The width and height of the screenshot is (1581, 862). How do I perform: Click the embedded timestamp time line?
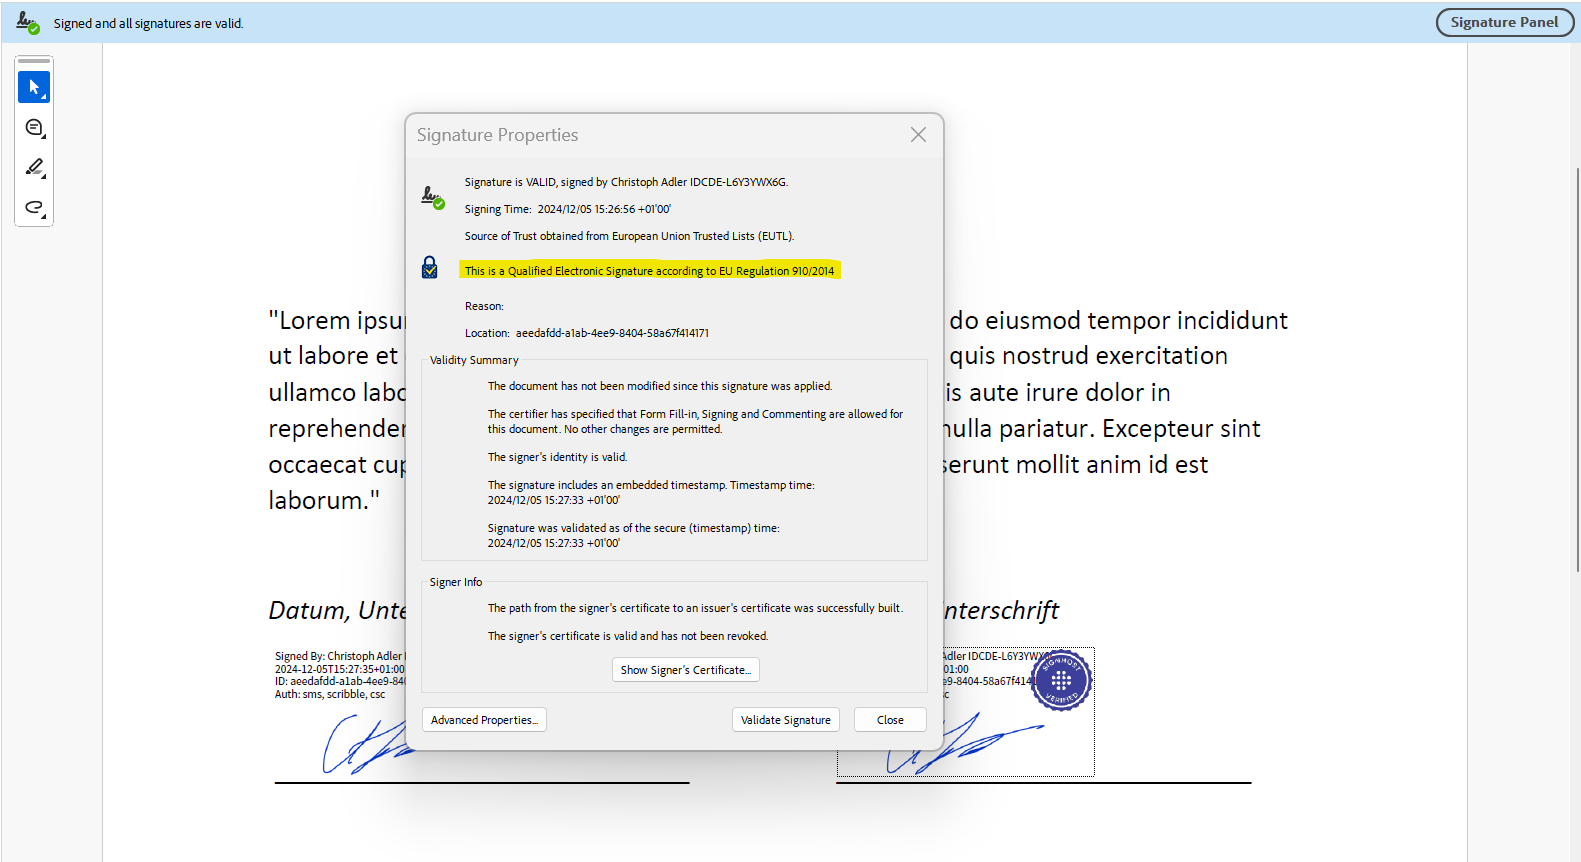pyautogui.click(x=651, y=492)
